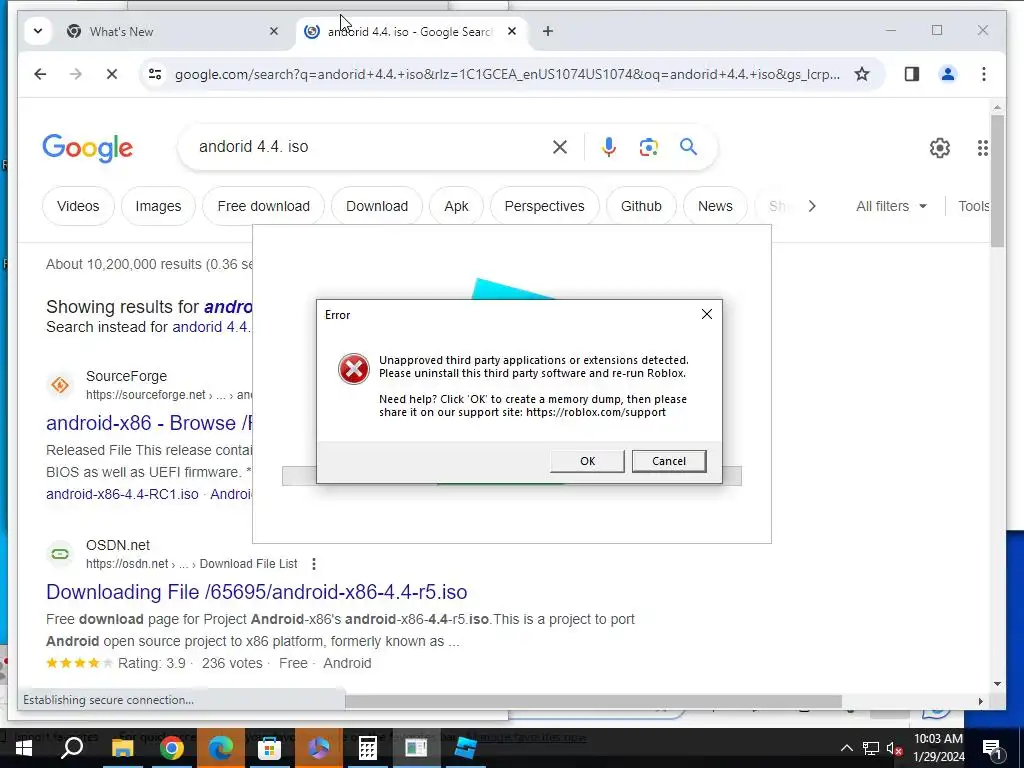Image resolution: width=1024 pixels, height=768 pixels.
Task: Open search Tools
Action: [973, 206]
